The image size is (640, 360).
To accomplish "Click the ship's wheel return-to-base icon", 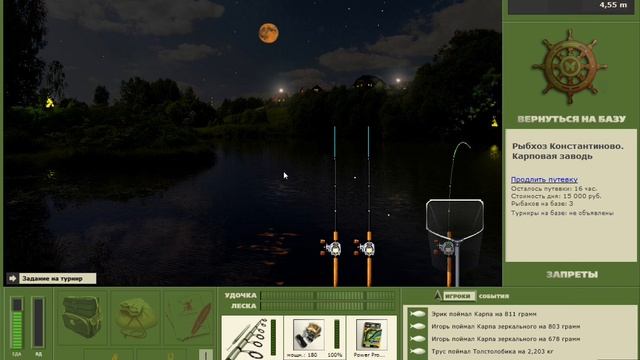I will tap(569, 67).
